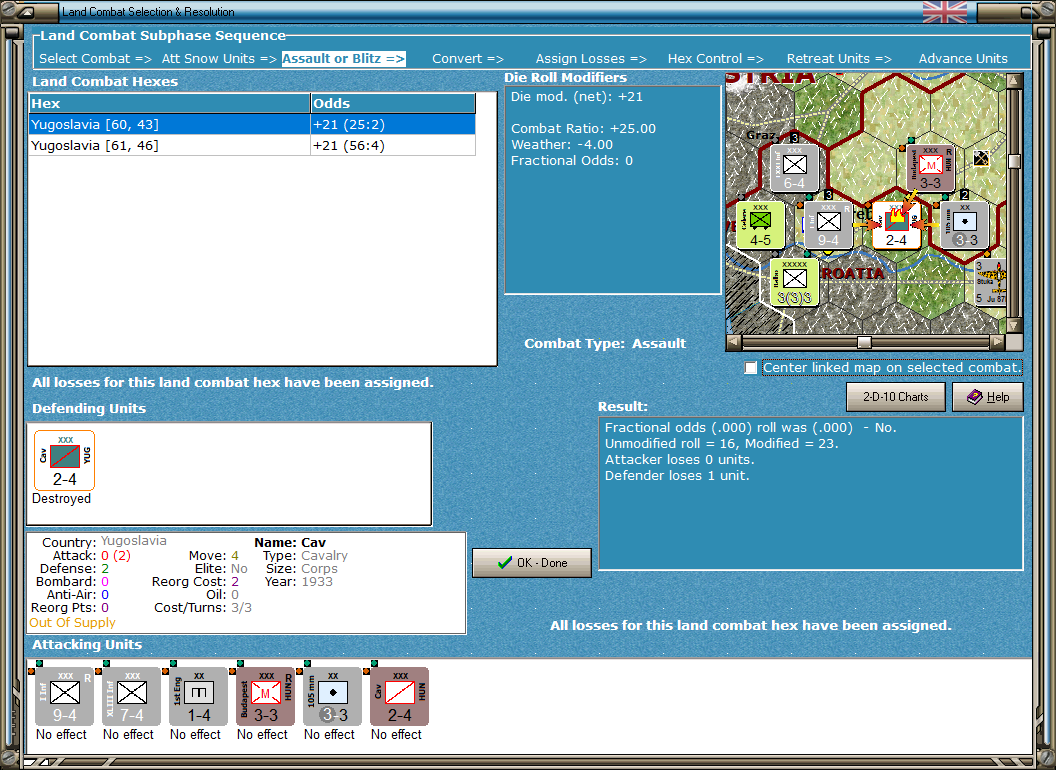This screenshot has width=1056, height=770.
Task: Click the Assign Losses subphase label
Action: tap(591, 59)
